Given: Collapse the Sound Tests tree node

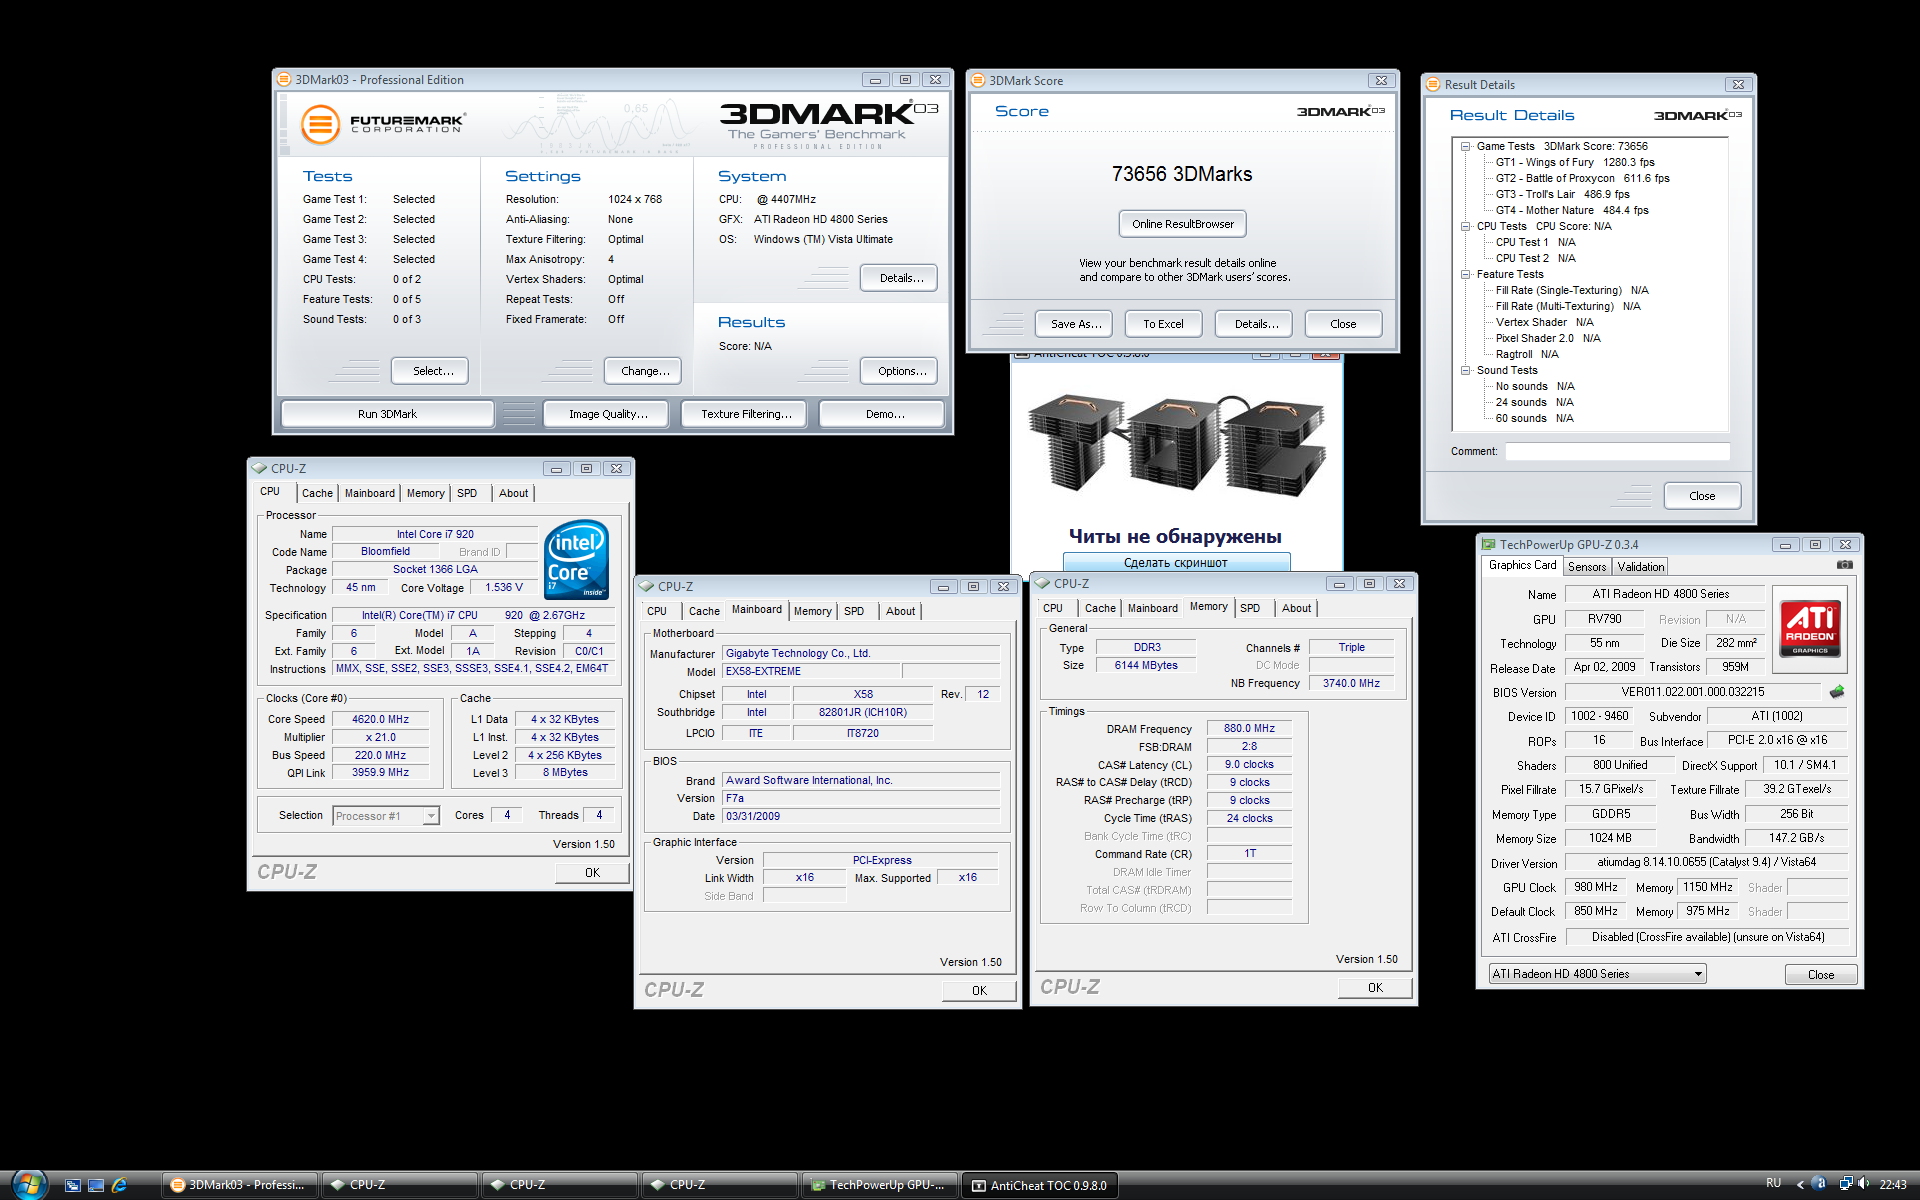Looking at the screenshot, I should 1466,370.
